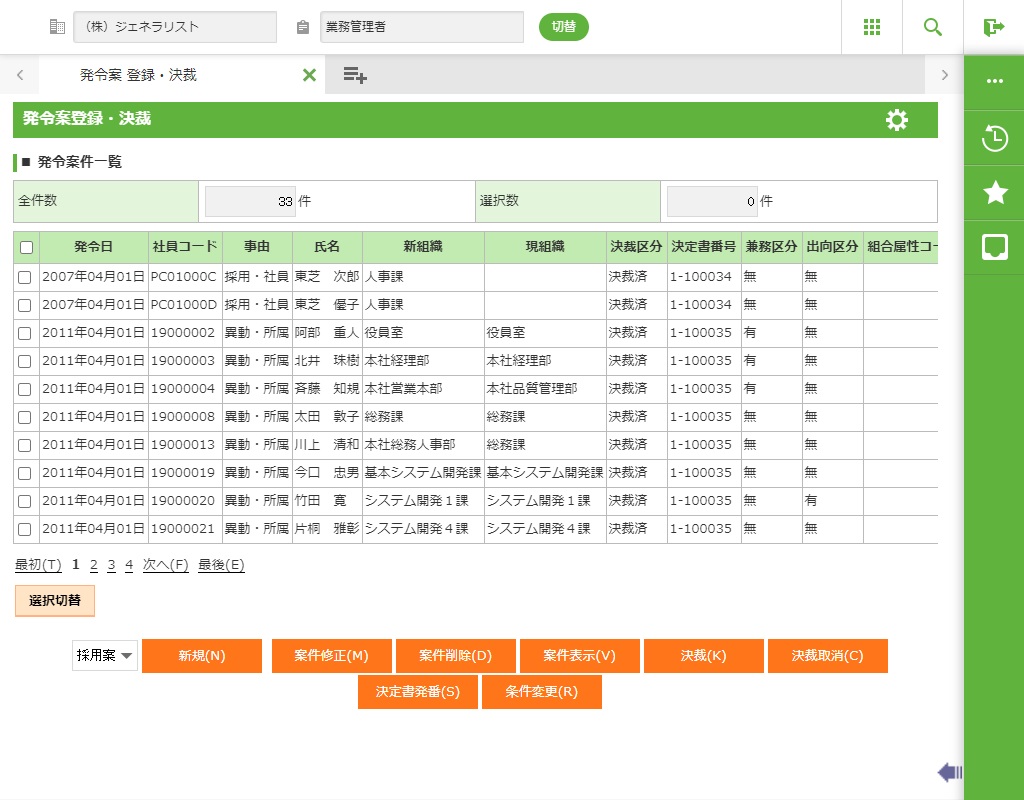The width and height of the screenshot is (1024, 800).
Task: Click the search magnifier icon
Action: [932, 27]
